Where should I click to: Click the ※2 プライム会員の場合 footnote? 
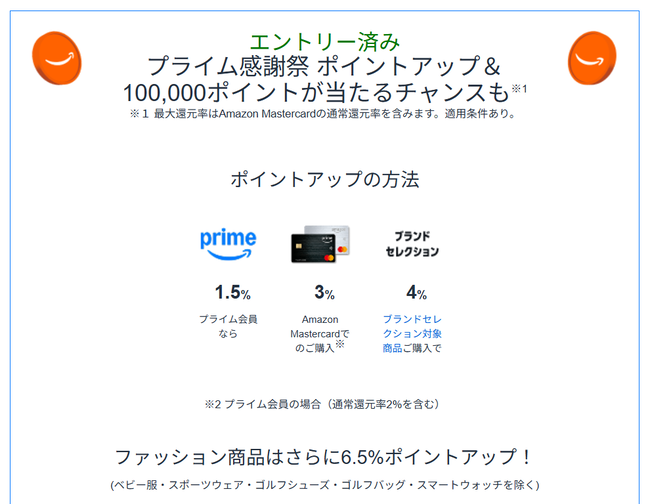[322, 404]
